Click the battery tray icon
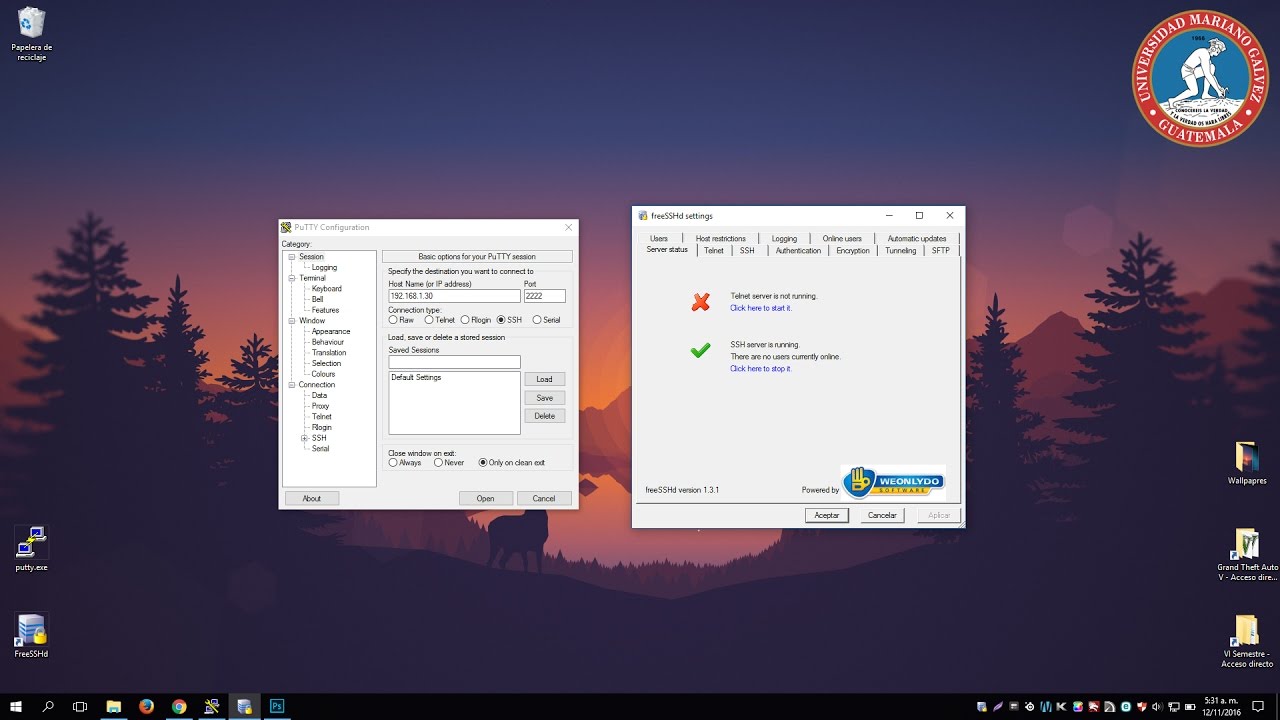 coord(1190,707)
